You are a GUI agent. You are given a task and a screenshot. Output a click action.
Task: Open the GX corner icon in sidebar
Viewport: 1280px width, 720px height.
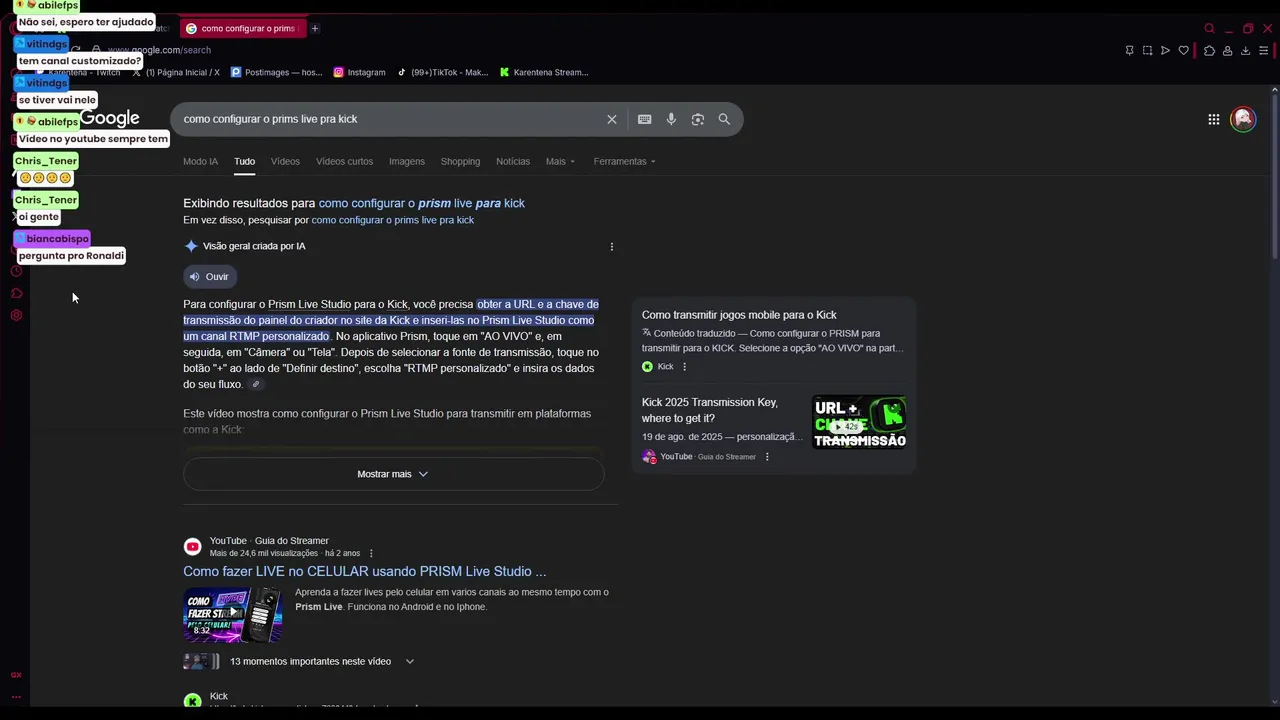point(16,675)
